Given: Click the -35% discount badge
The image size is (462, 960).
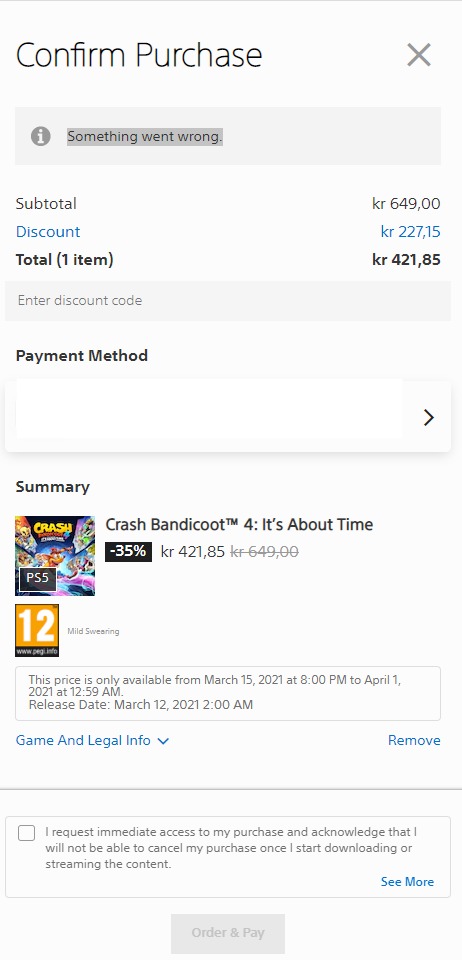Looking at the screenshot, I should point(129,552).
